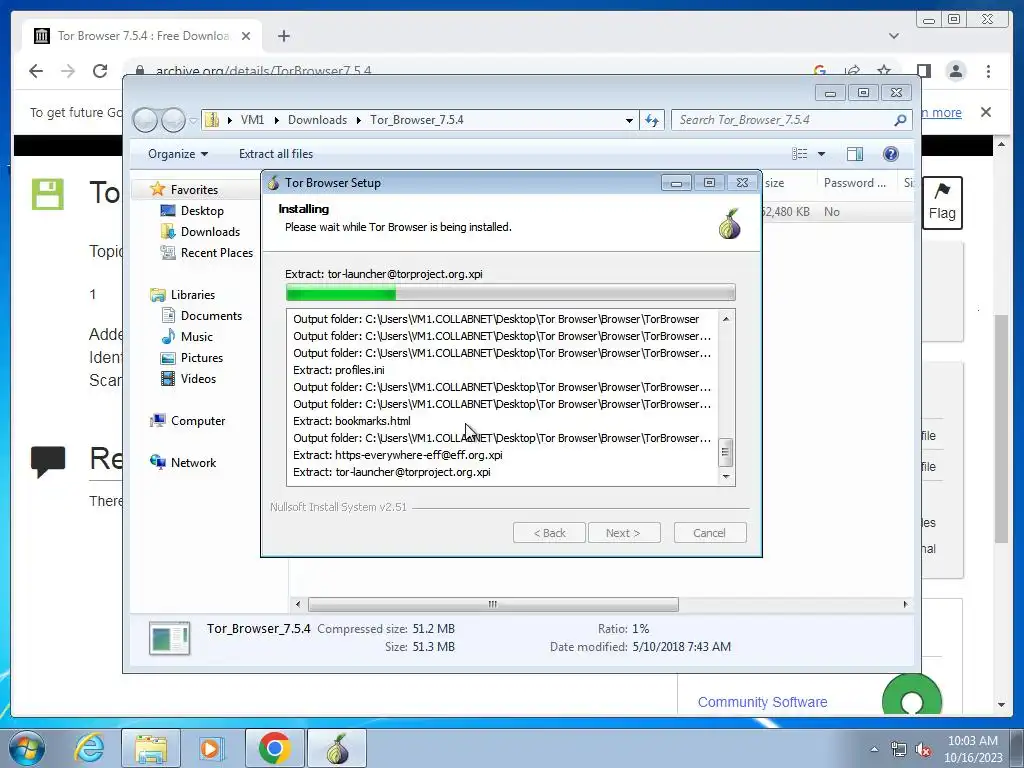Select VM1 in the address breadcrumb
Viewport: 1024px width, 768px height.
click(x=252, y=120)
